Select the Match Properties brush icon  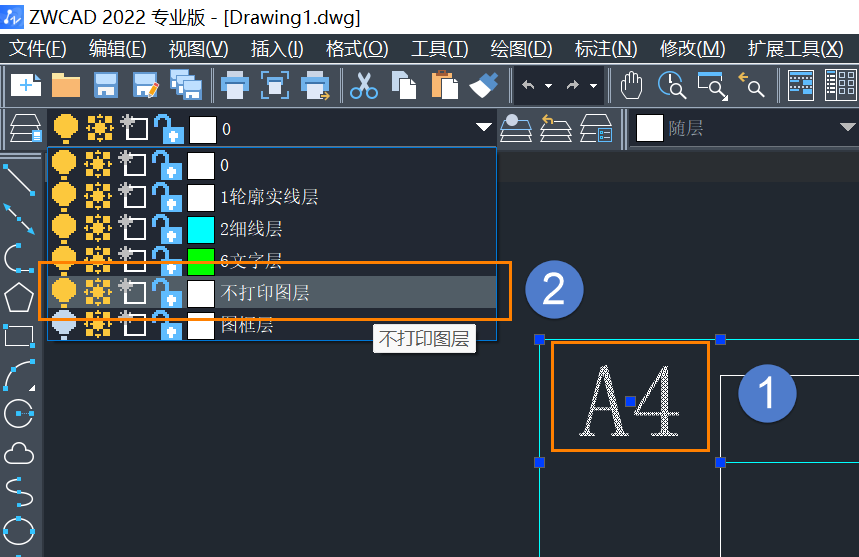click(484, 85)
